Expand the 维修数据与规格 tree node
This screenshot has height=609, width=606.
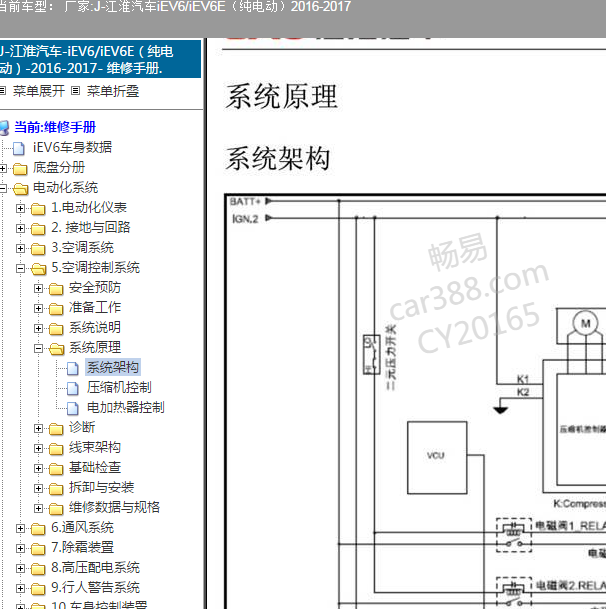pos(38,508)
